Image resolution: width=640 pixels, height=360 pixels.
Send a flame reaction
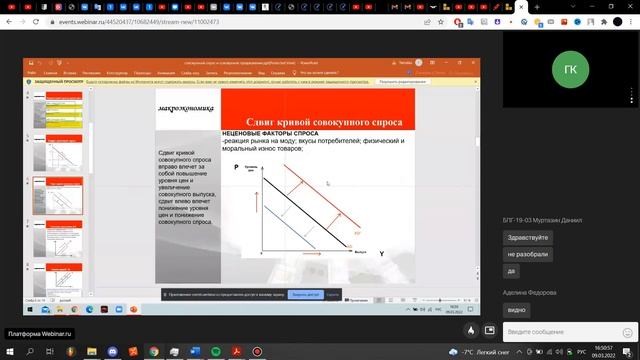click(x=471, y=331)
